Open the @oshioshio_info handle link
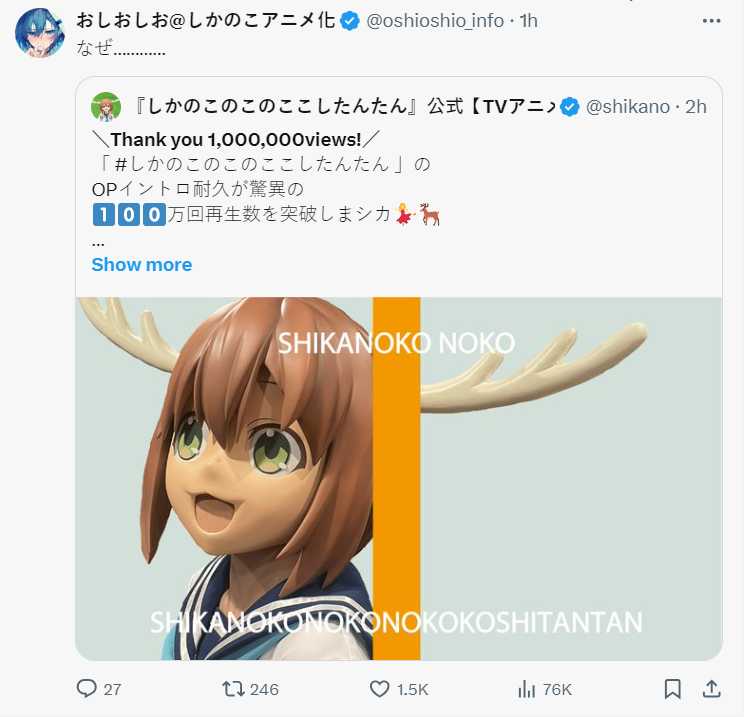Screen dimensions: 748x717 435,21
